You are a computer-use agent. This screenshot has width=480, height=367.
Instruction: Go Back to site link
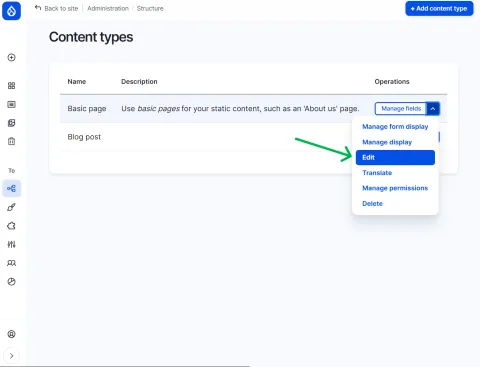(57, 8)
